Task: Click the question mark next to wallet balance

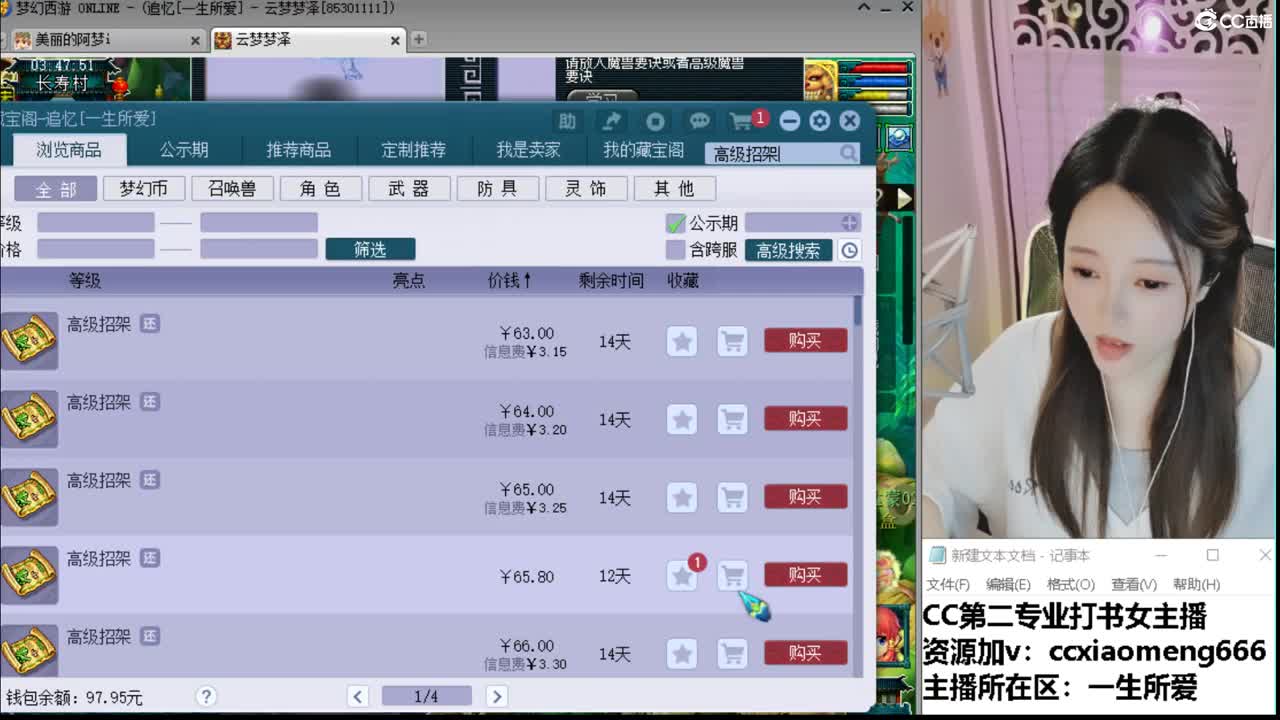Action: coord(206,696)
